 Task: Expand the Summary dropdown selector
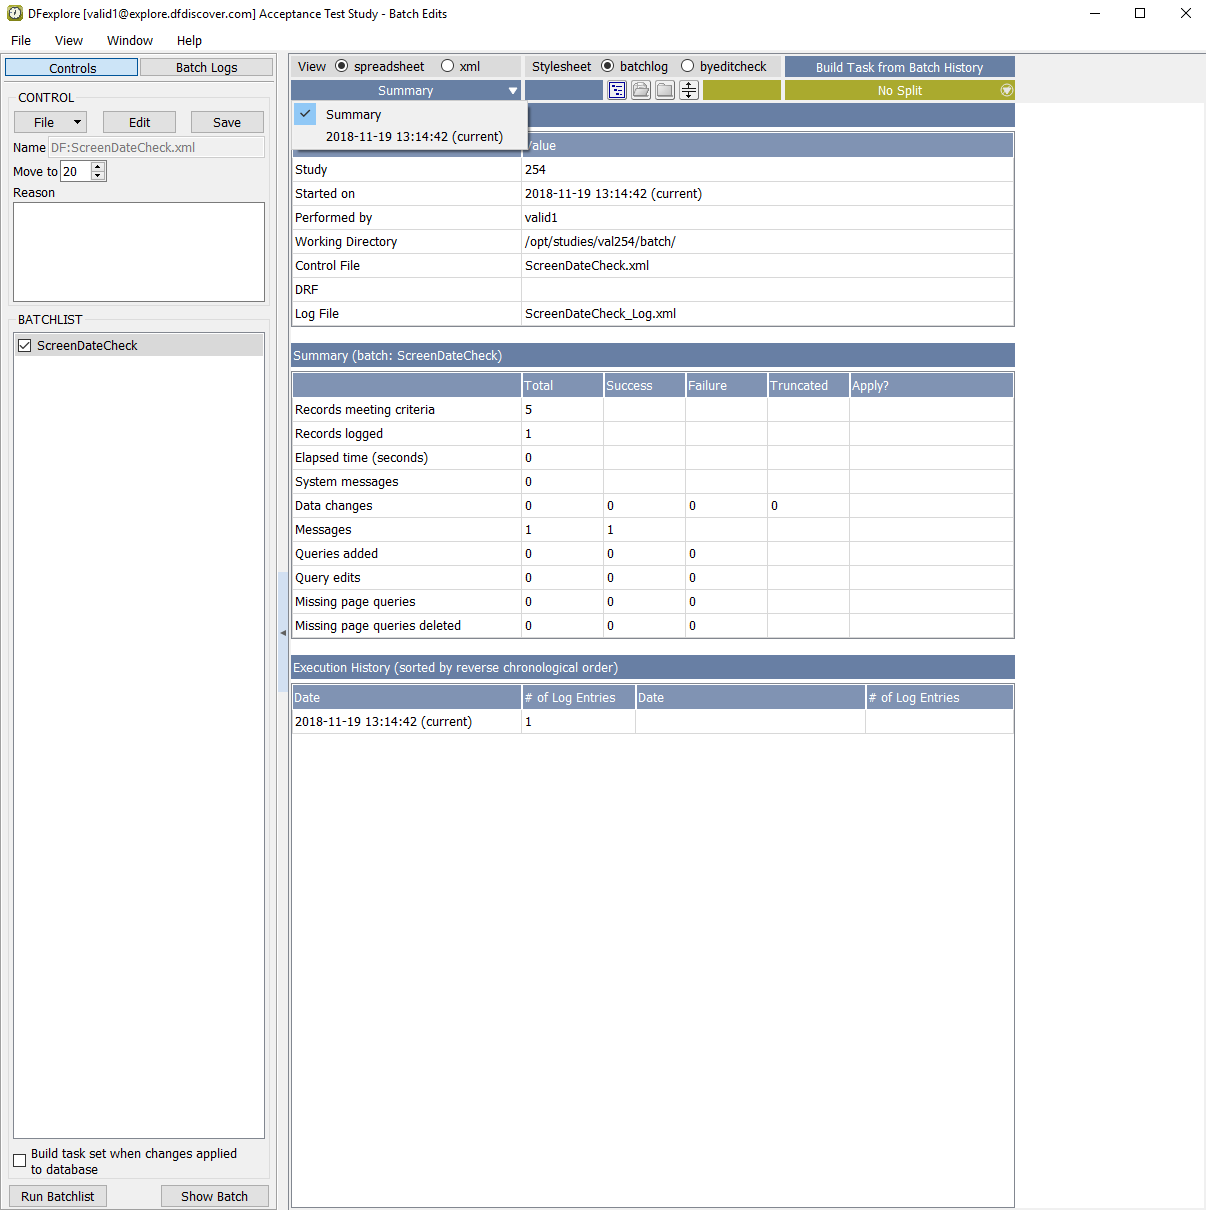406,91
